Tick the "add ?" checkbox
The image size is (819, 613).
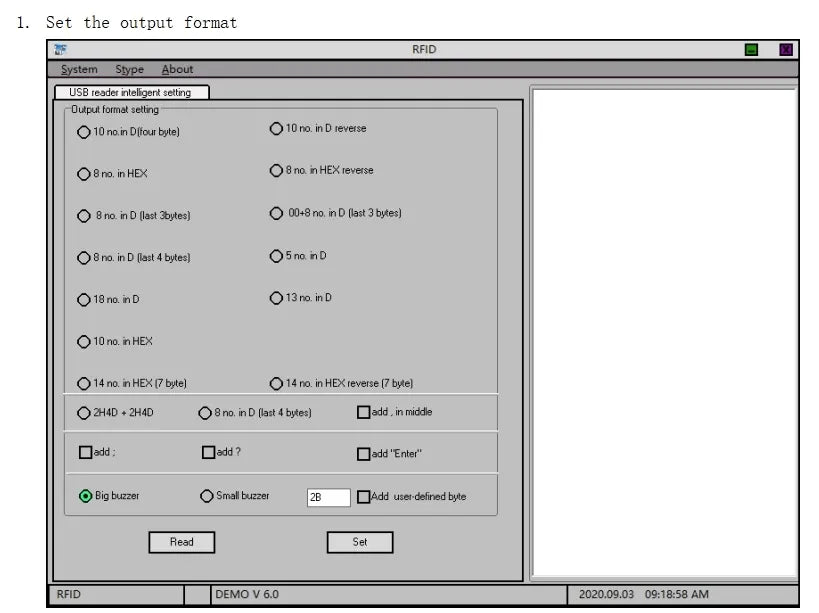pos(208,452)
